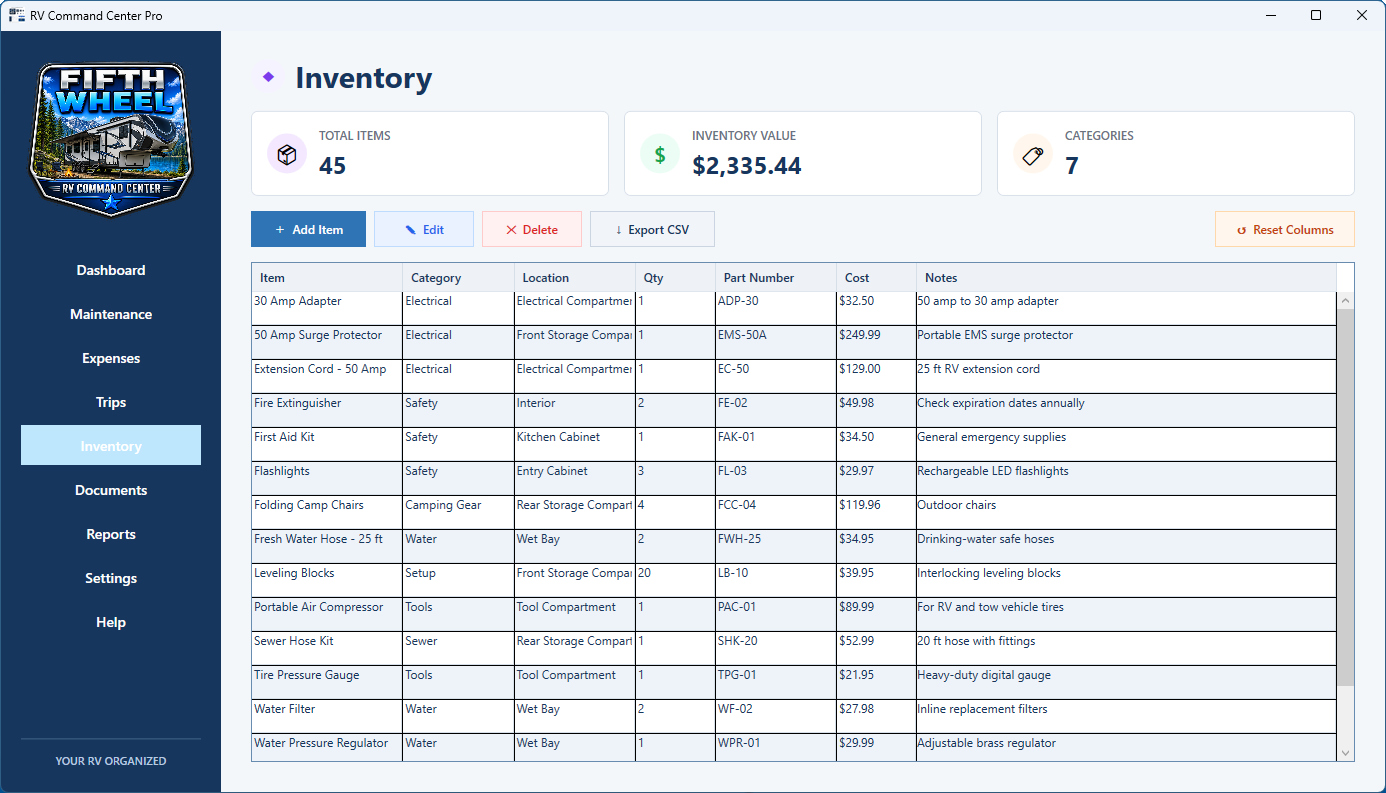Click the Edit button
Screen dimensions: 1386x793
click(x=424, y=229)
